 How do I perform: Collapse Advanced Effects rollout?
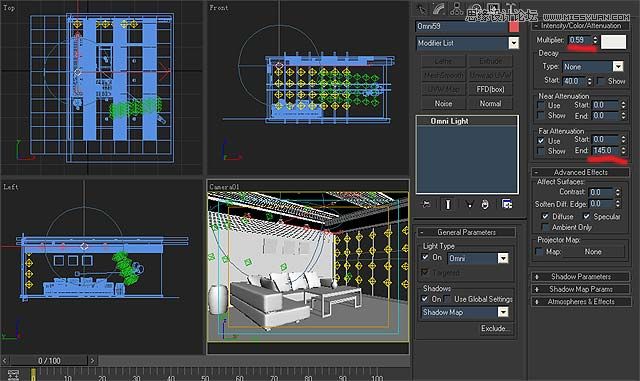click(580, 172)
